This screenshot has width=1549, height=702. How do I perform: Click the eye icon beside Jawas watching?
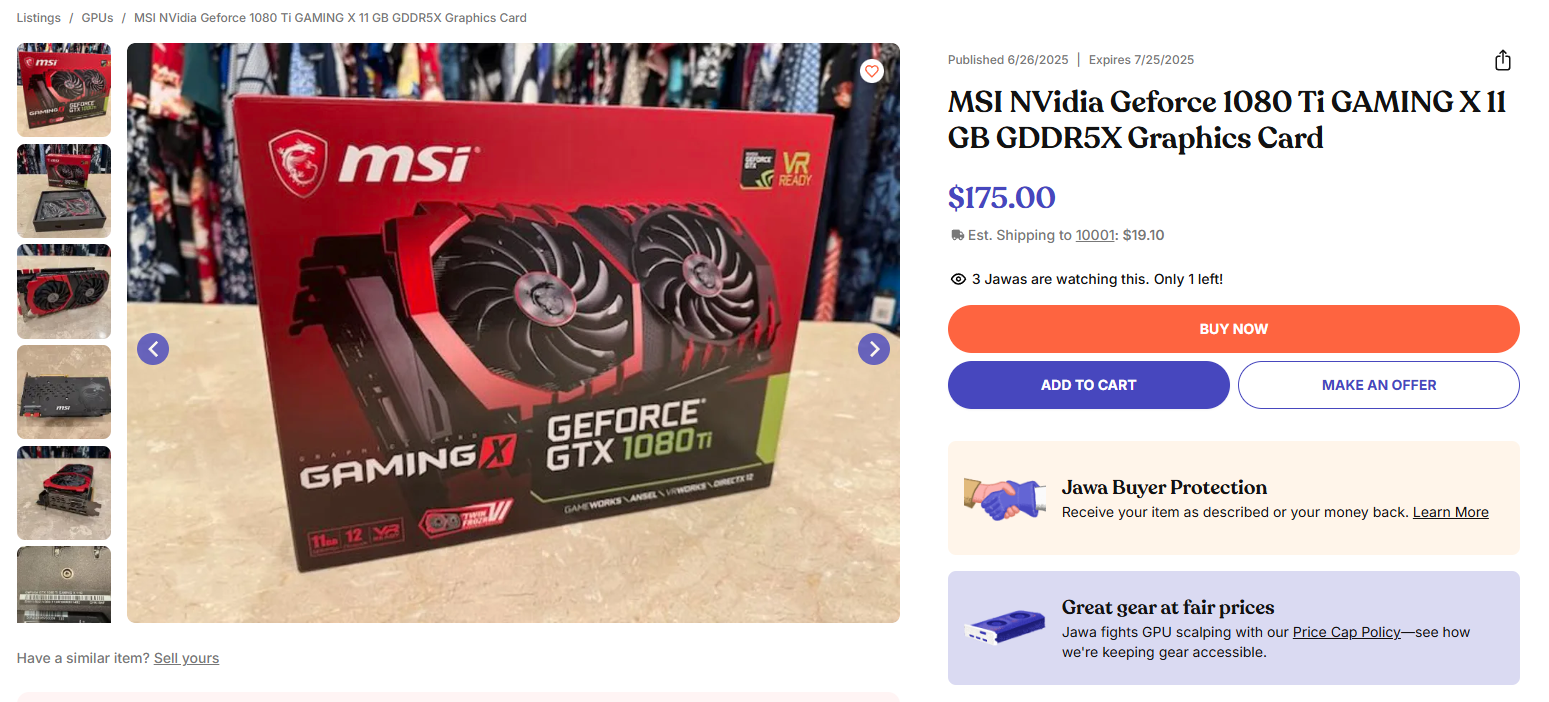point(958,279)
